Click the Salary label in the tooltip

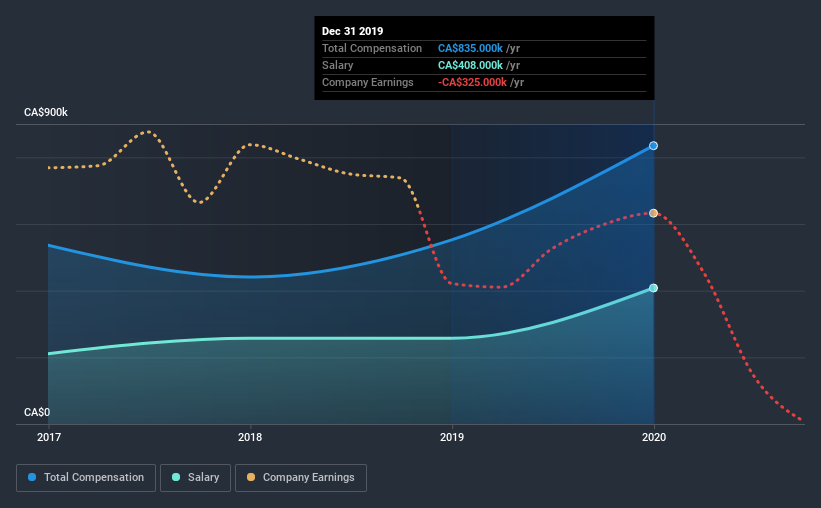[x=337, y=65]
